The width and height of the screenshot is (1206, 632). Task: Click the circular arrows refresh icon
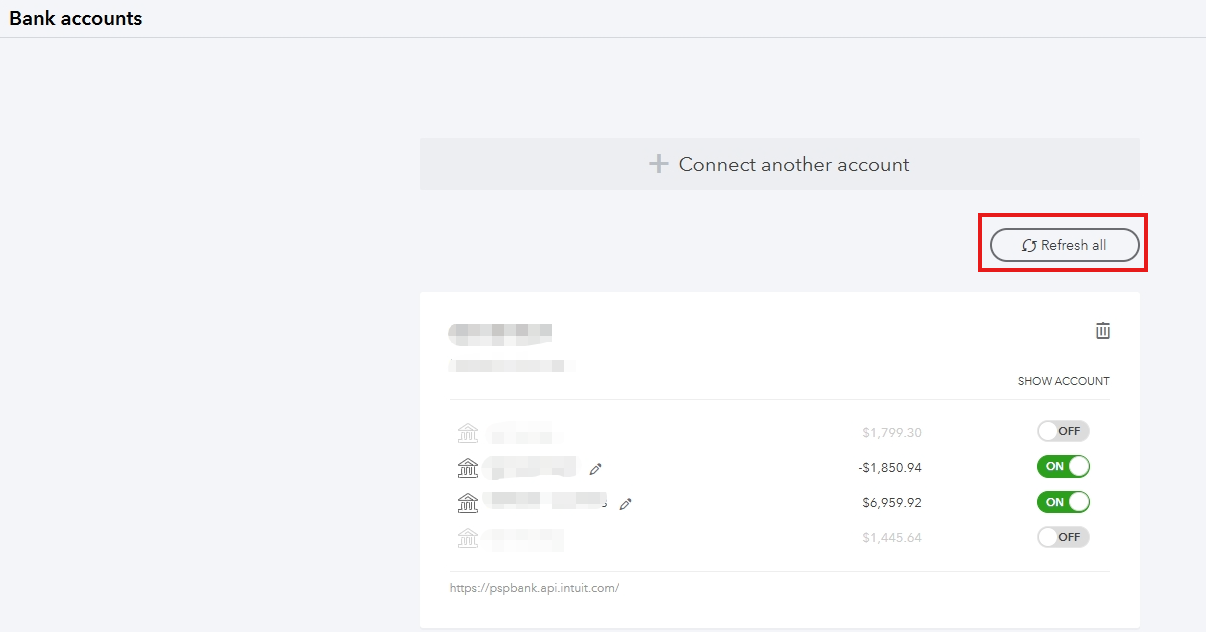(x=1029, y=246)
